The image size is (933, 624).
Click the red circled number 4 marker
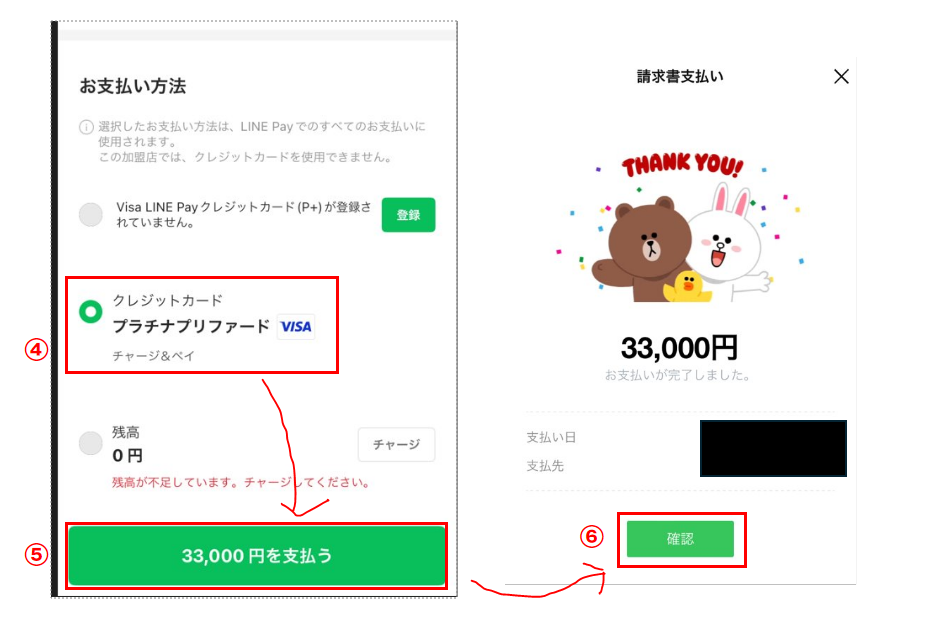point(36,349)
